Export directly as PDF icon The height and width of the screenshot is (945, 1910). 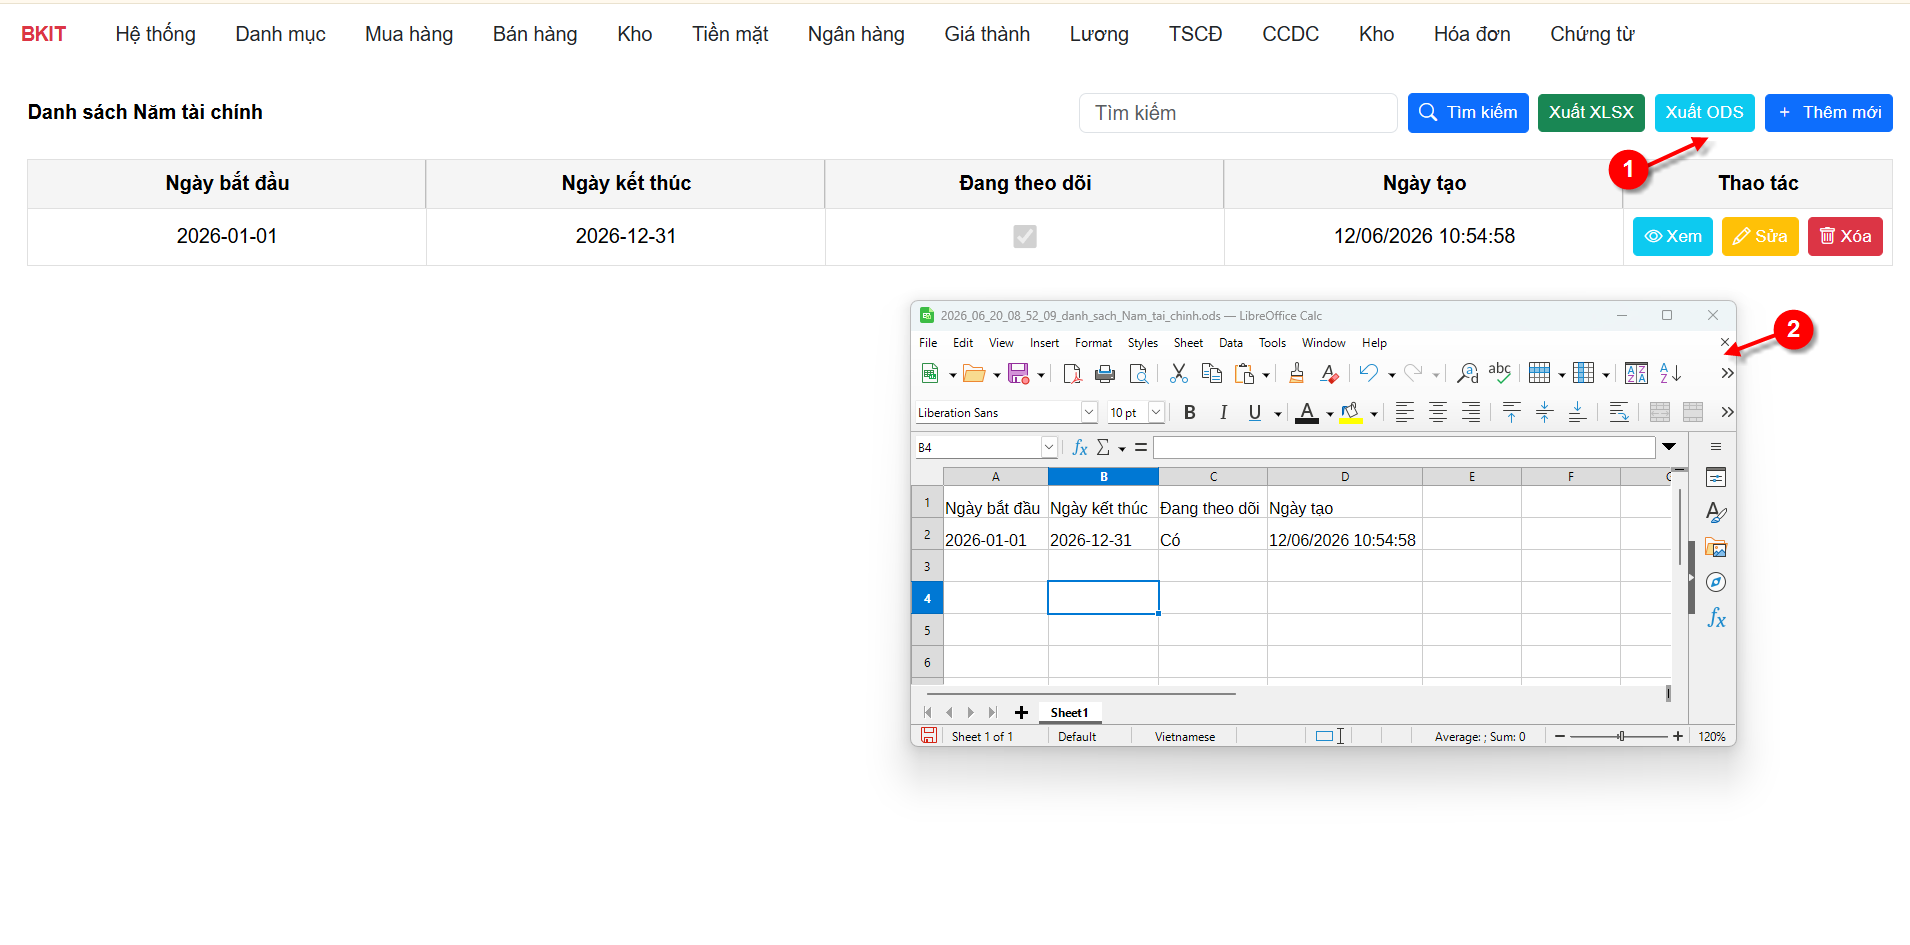click(x=1072, y=374)
